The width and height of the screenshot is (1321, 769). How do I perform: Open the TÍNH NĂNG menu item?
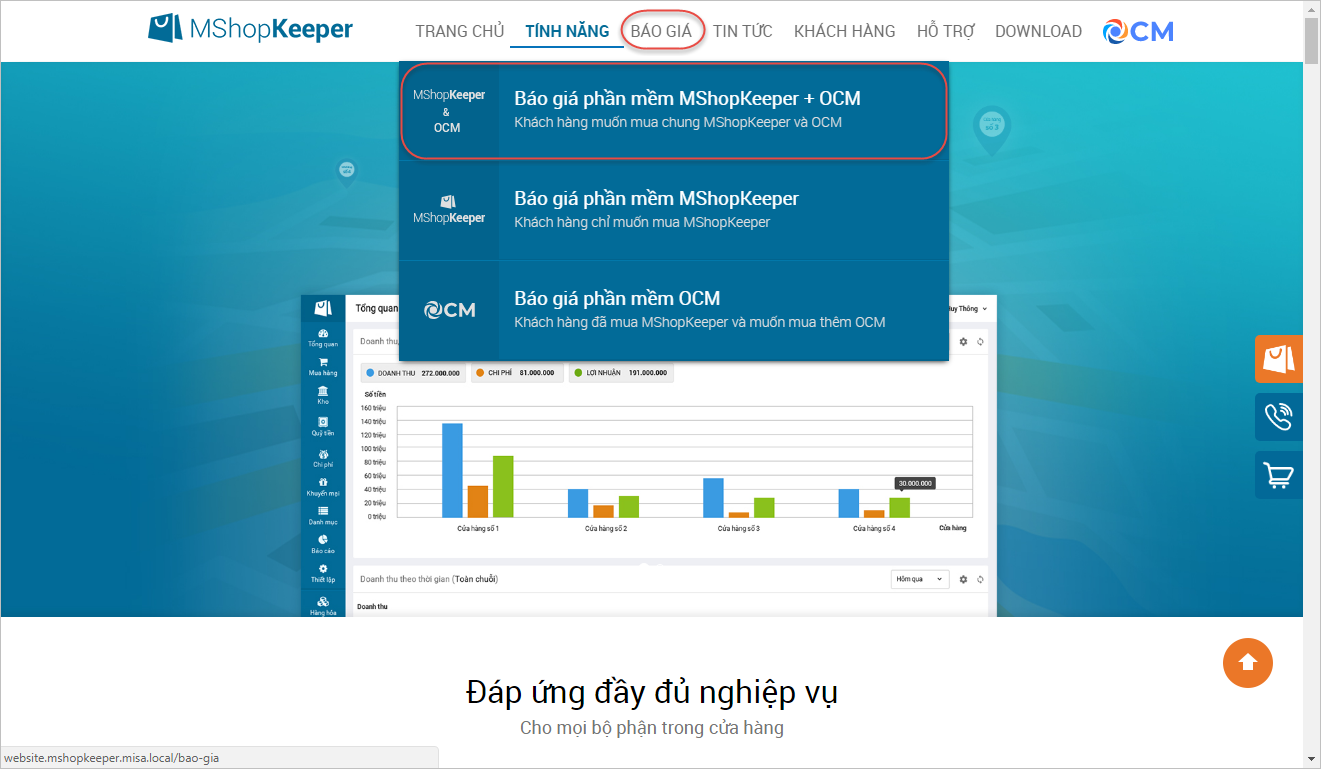pyautogui.click(x=567, y=31)
